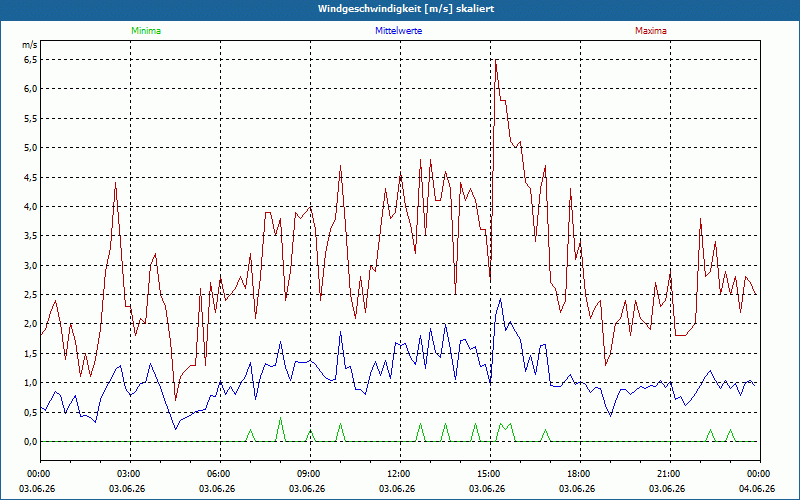Click the 5,0 y-axis value

30,148
